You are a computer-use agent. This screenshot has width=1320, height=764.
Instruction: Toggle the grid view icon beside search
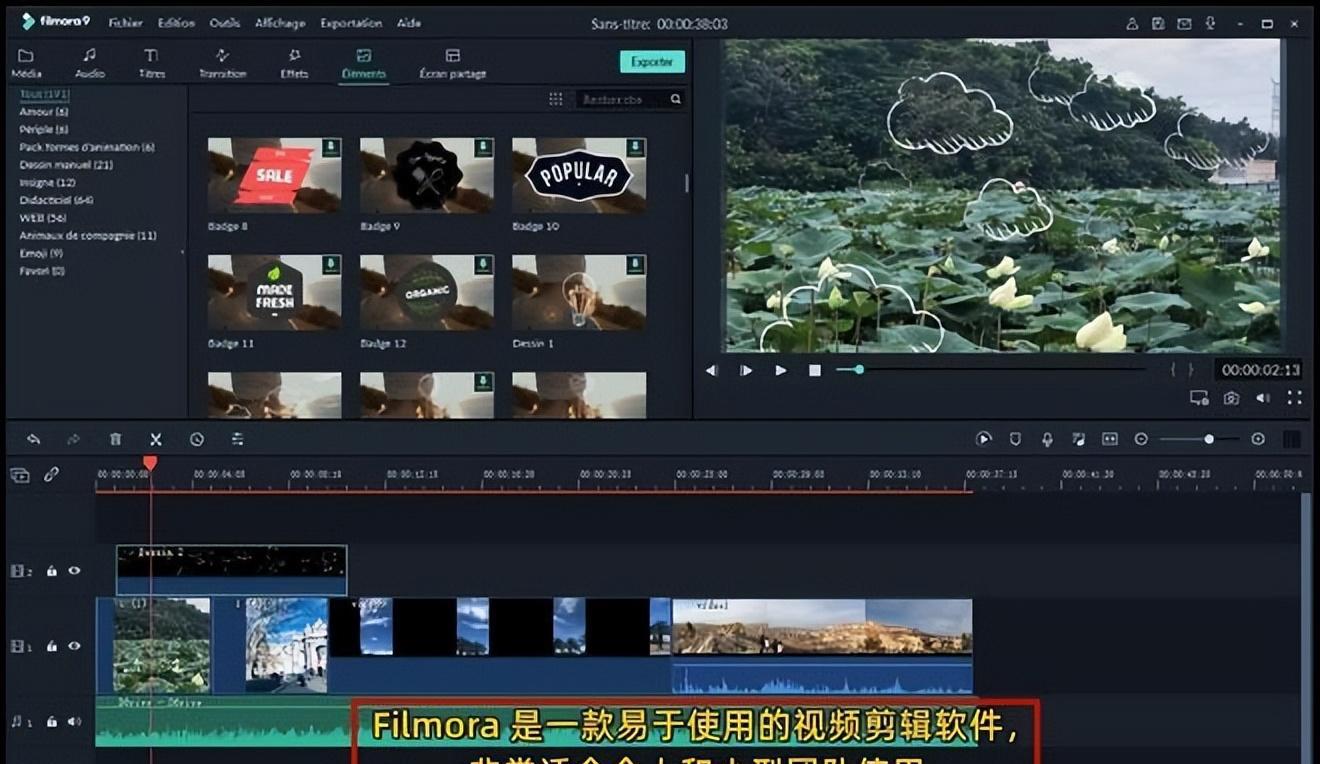point(555,99)
